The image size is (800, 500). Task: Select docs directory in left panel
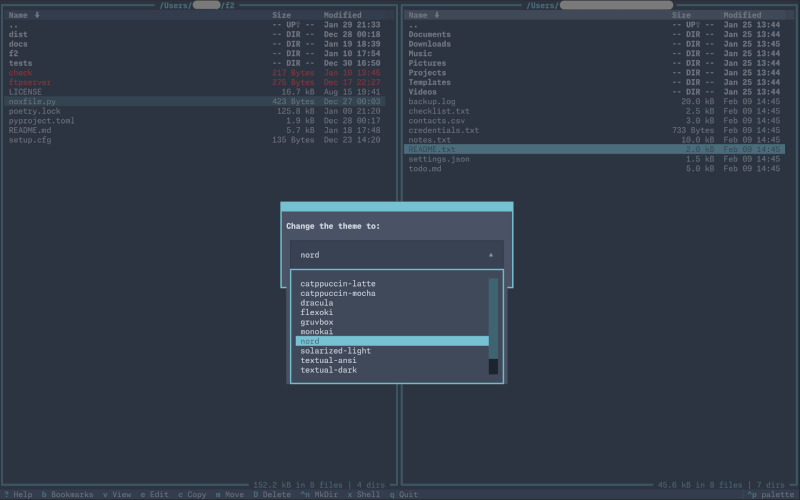[194, 44]
